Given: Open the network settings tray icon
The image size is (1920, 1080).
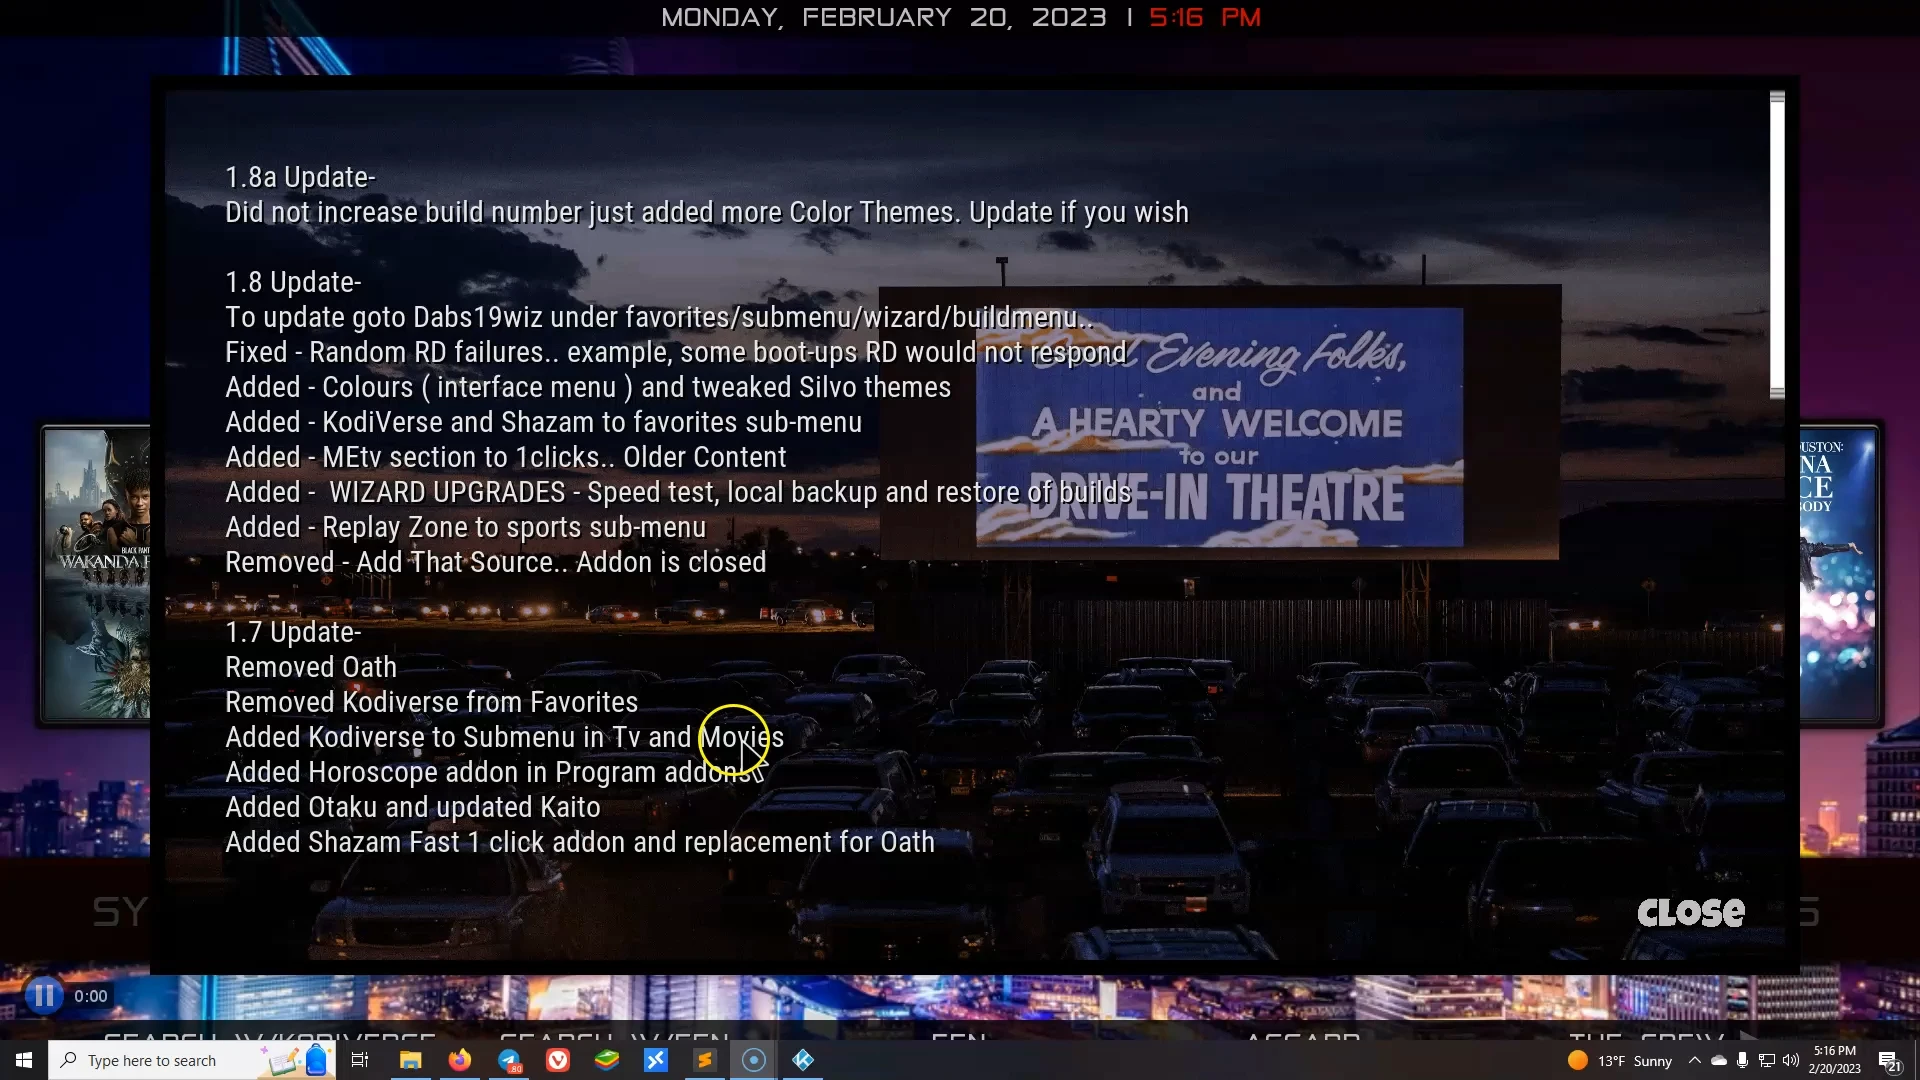Looking at the screenshot, I should [1767, 1061].
